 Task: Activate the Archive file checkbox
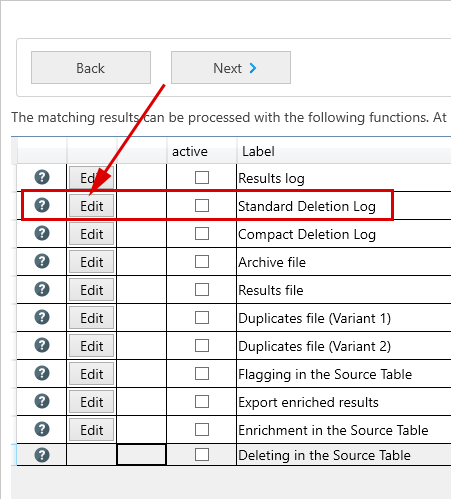[202, 261]
